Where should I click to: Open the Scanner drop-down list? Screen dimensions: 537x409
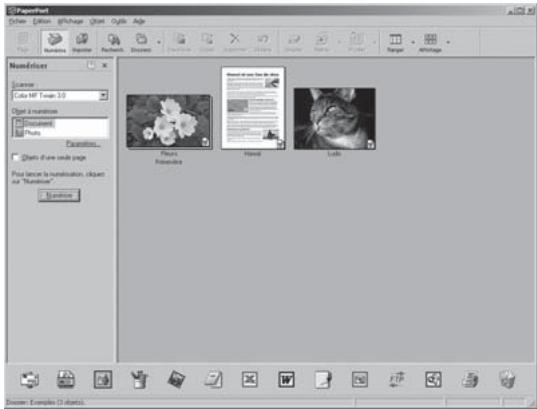(103, 95)
